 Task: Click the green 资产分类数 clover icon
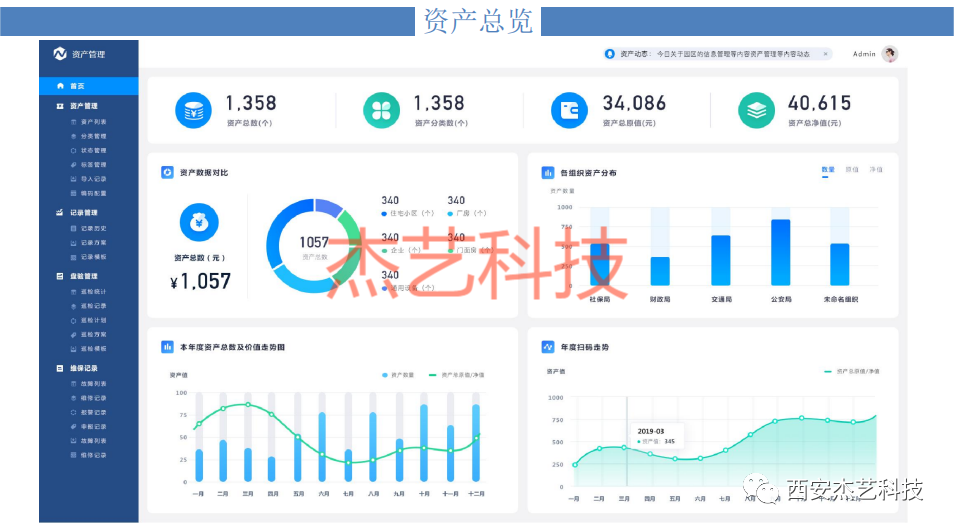[381, 110]
